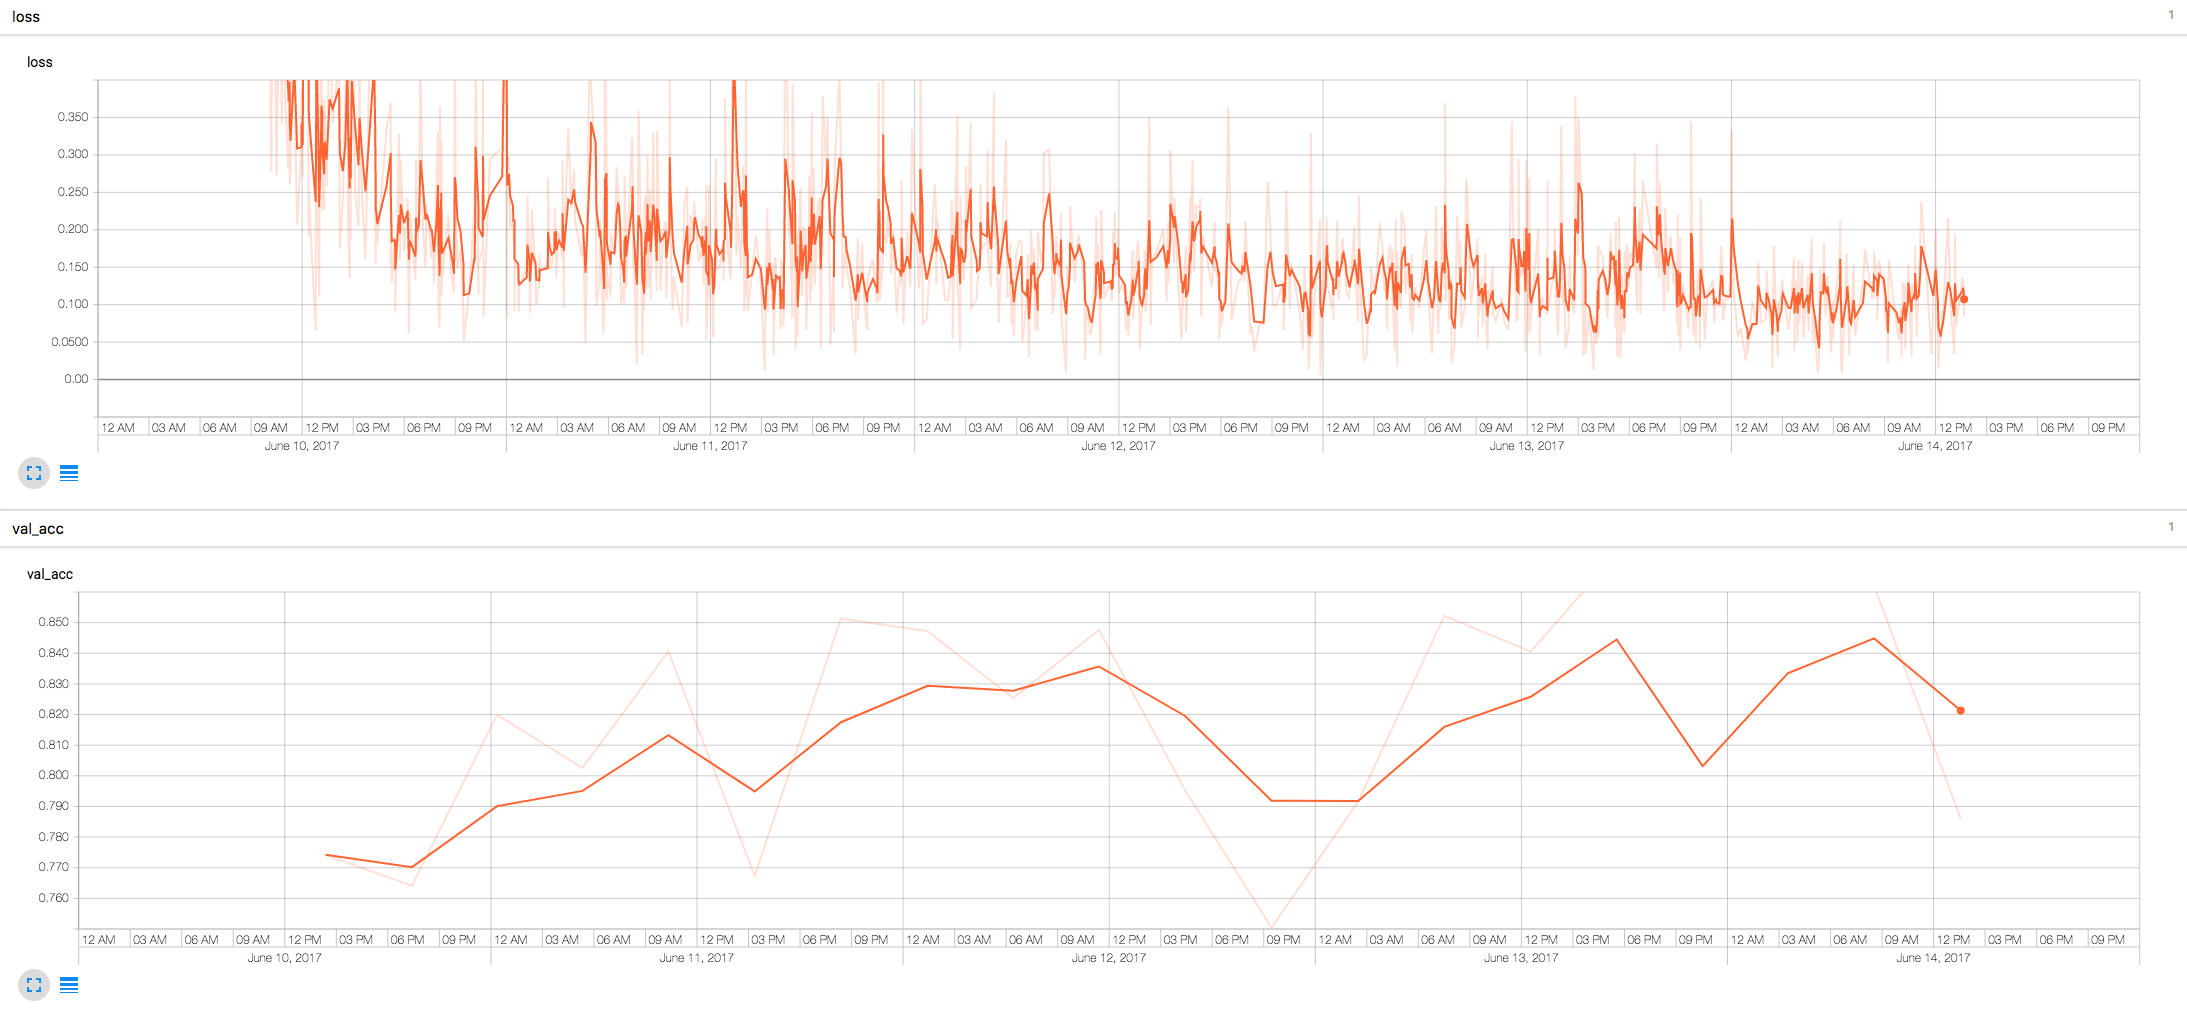
Task: Expand the loss chart to fullscreen
Action: click(x=34, y=473)
